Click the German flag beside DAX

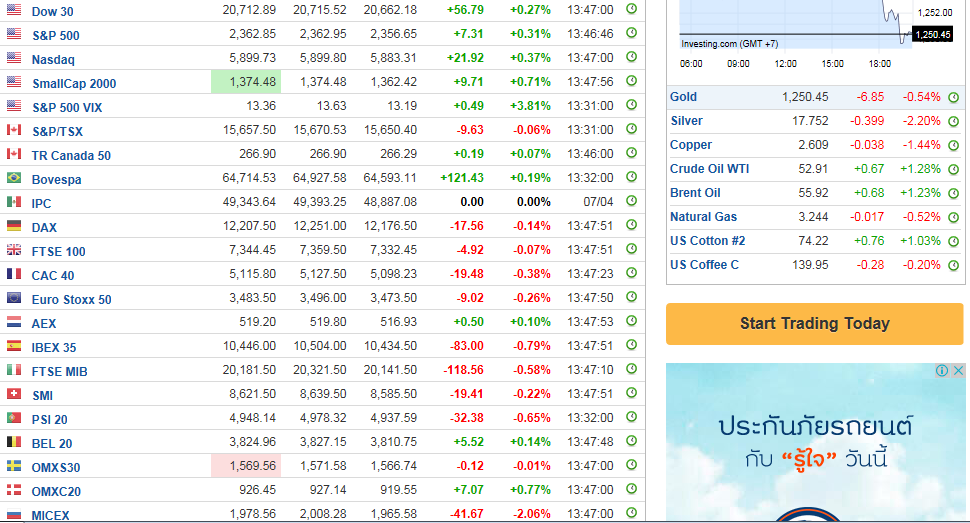pyautogui.click(x=14, y=225)
